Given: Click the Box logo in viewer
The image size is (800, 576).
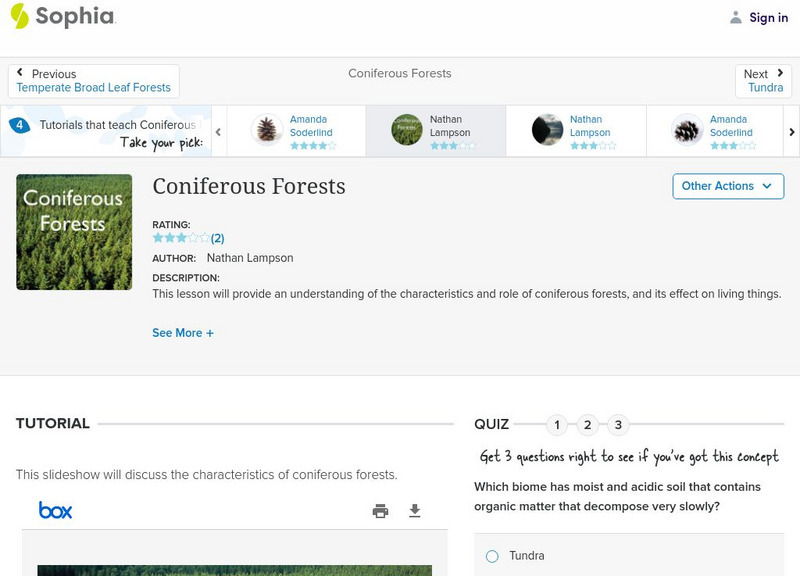Looking at the screenshot, I should (56, 511).
